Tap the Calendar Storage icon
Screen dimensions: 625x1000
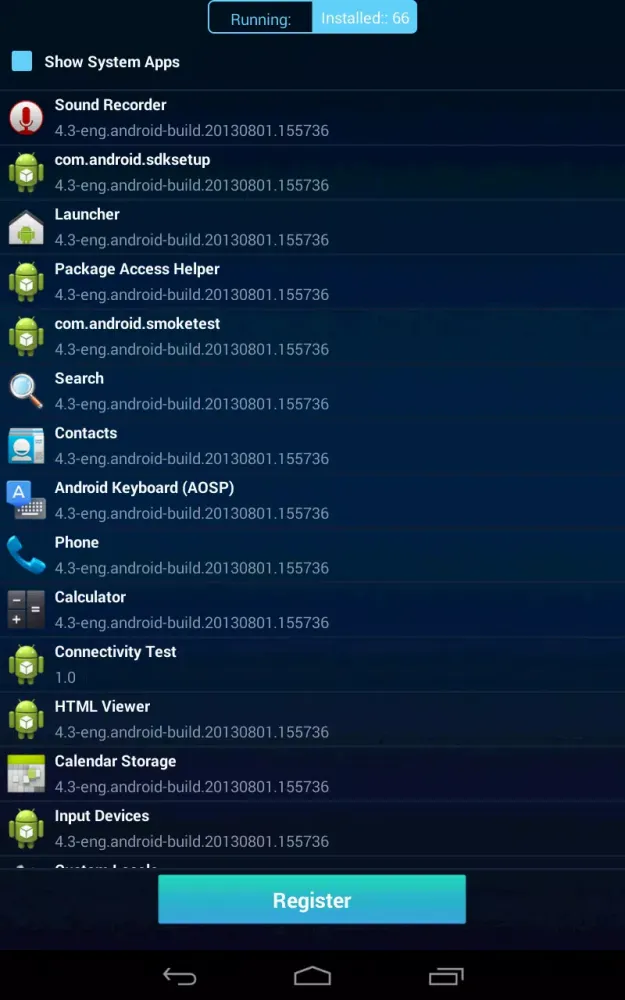(26, 774)
